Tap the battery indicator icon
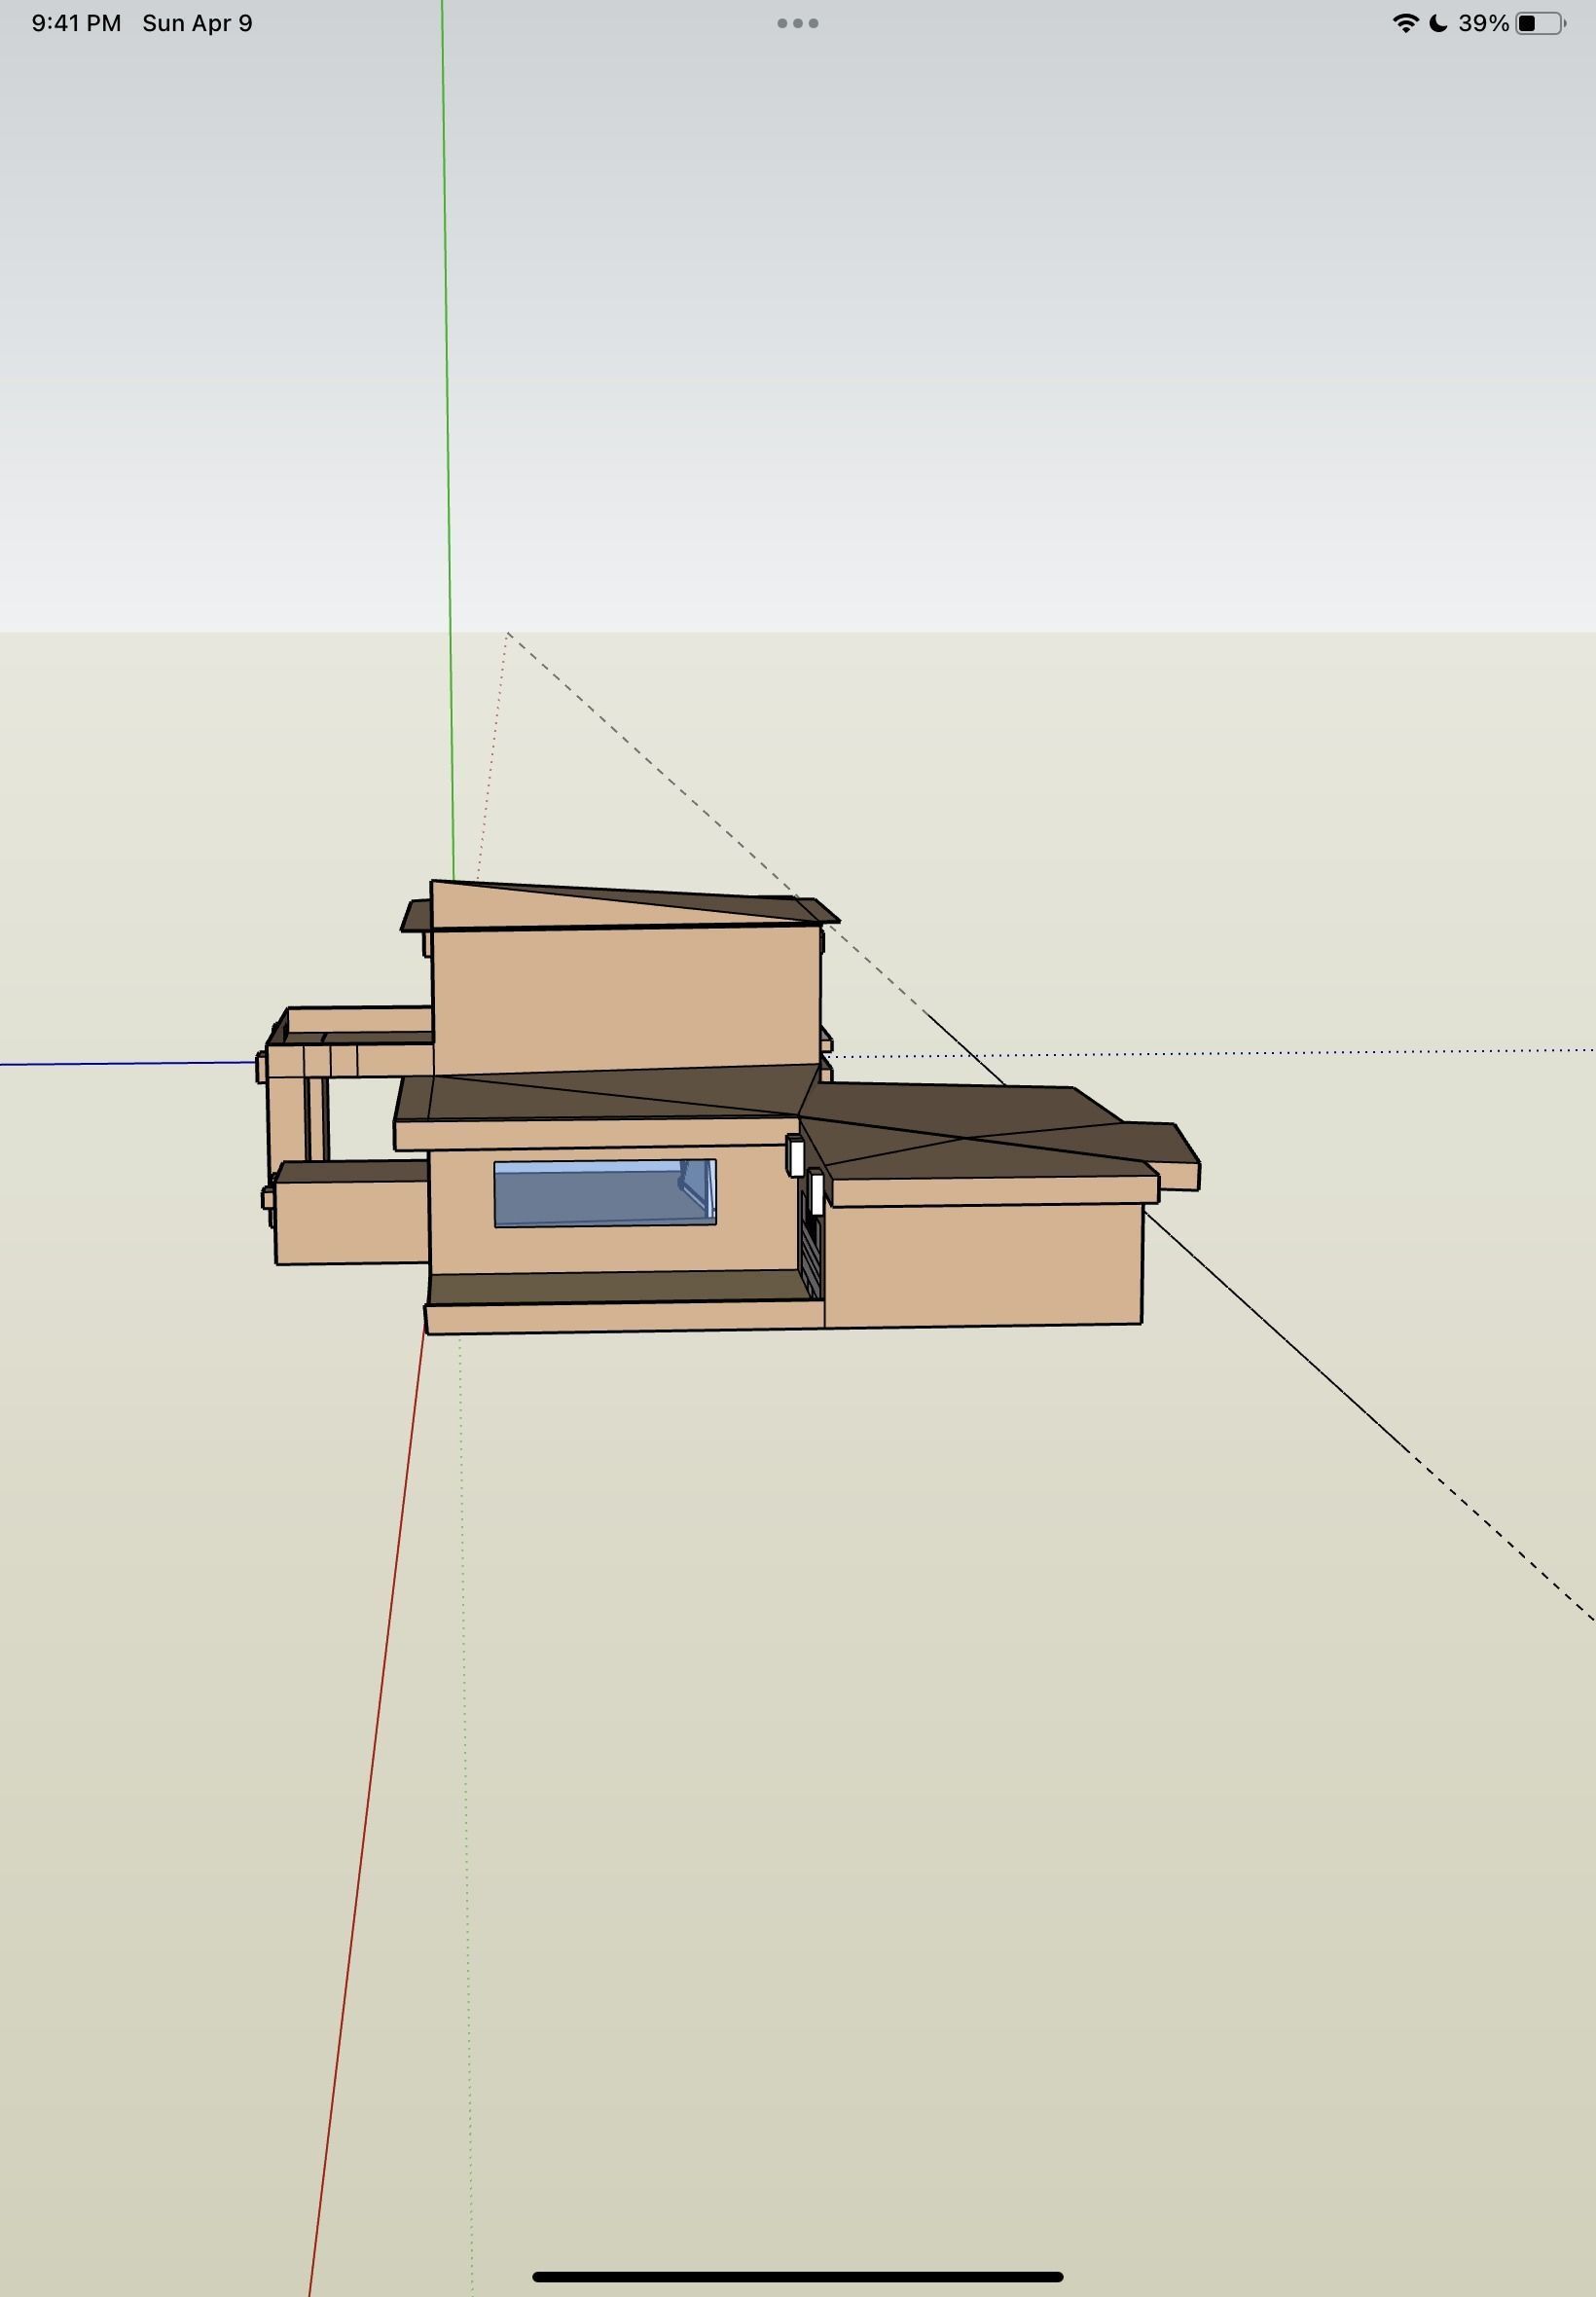Screen dimensions: 1596x2297 [x=1540, y=23]
